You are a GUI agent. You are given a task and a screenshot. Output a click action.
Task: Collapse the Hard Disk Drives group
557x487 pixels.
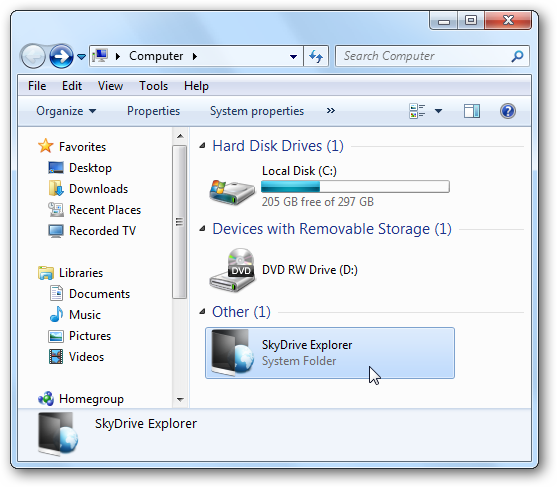202,145
